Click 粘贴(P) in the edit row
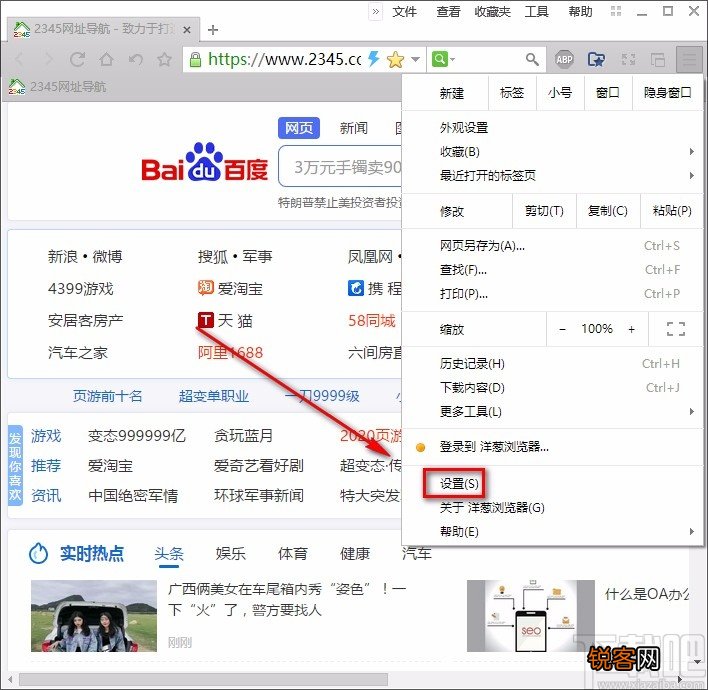 coord(671,211)
